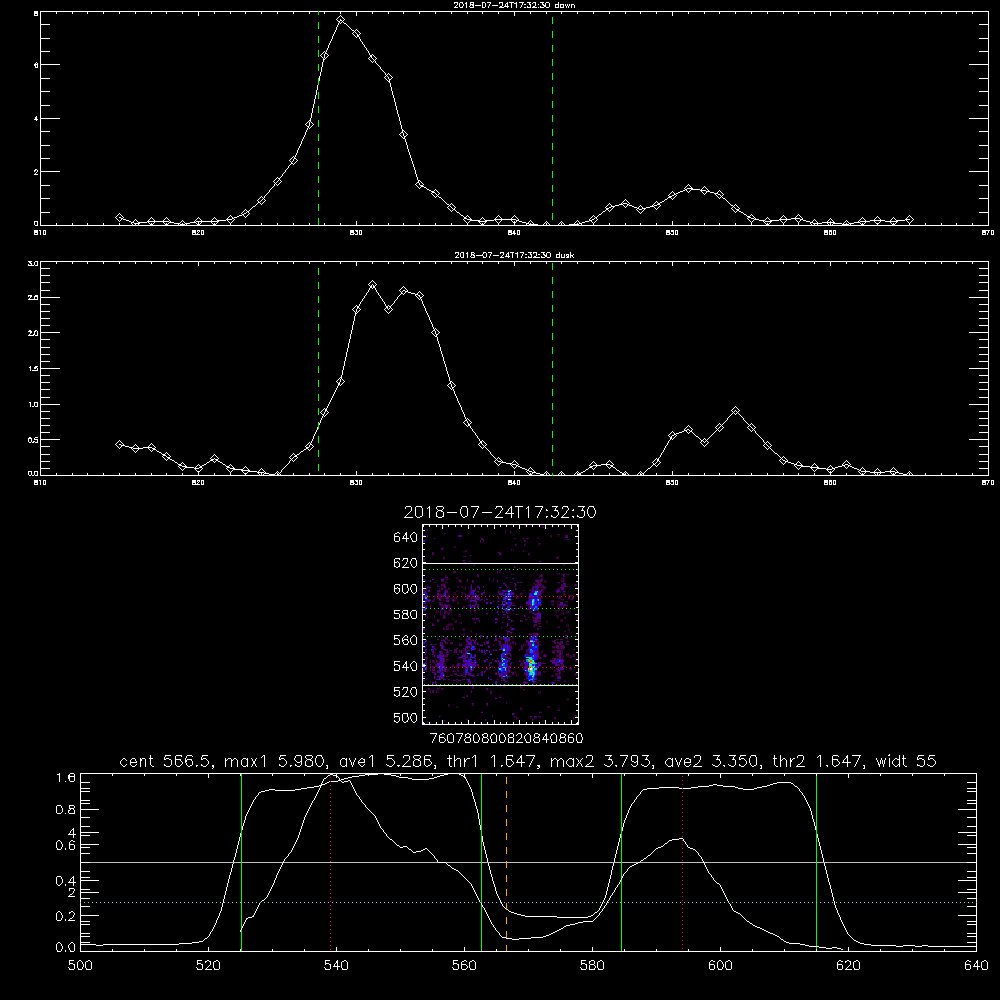Click the first diamond data point of the dusk curve
The width and height of the screenshot is (1000, 1000).
pyautogui.click(x=119, y=445)
